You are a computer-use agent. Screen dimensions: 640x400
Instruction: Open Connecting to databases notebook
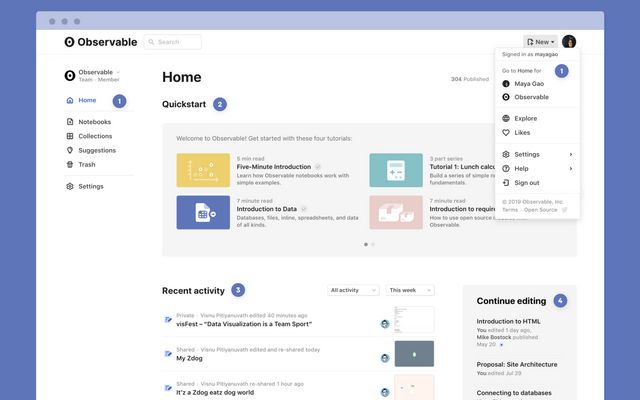point(514,393)
